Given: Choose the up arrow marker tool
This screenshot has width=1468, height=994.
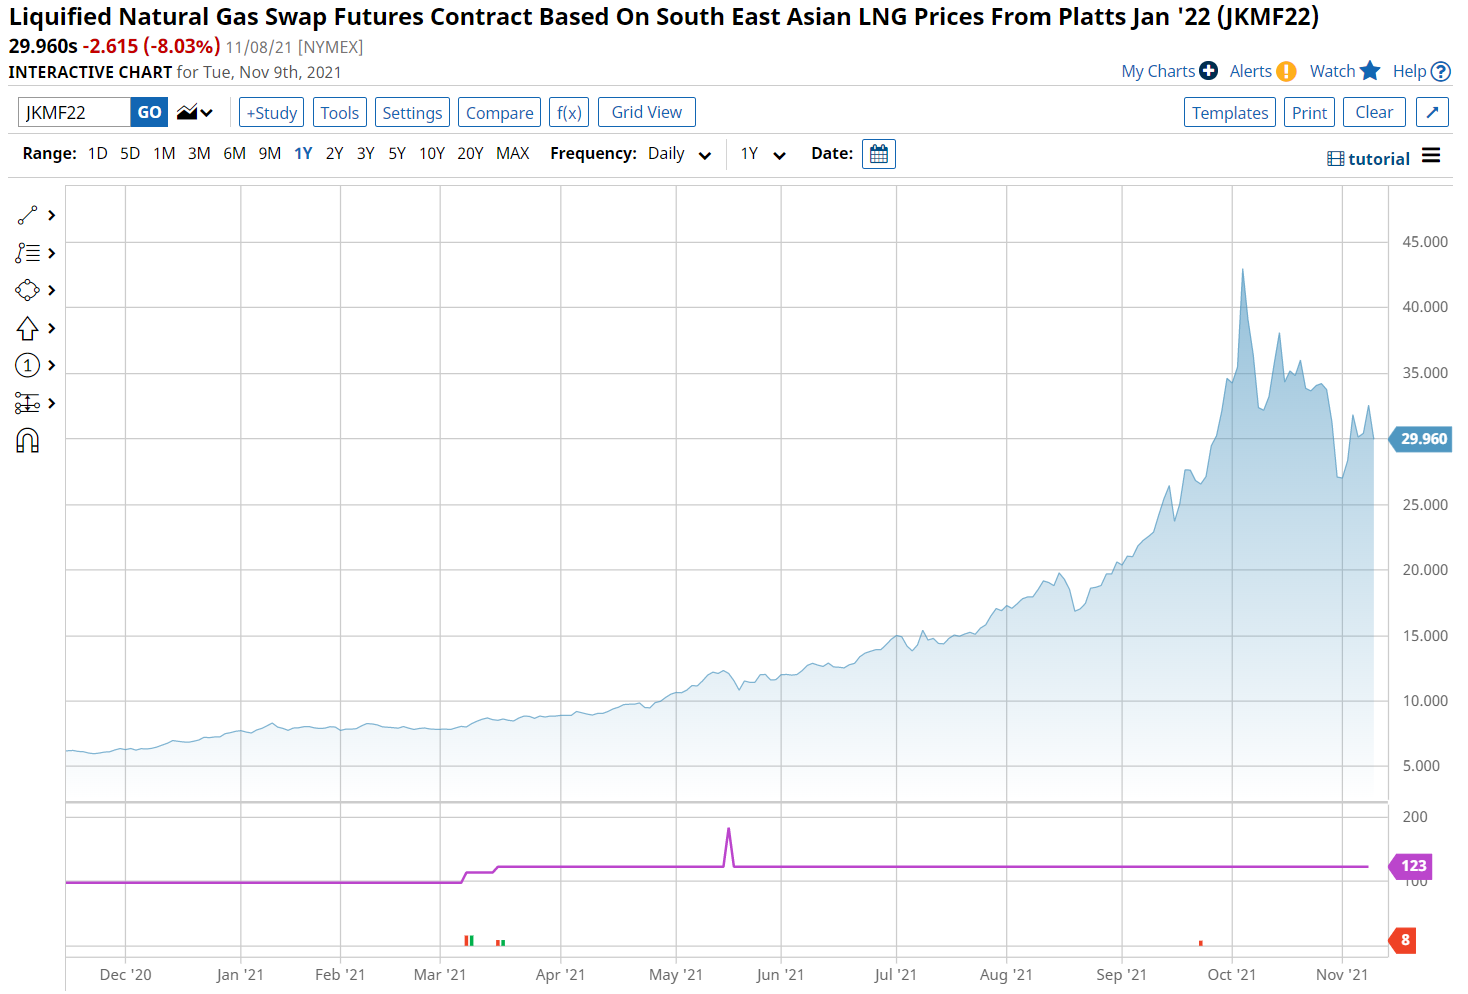Looking at the screenshot, I should pos(27,328).
